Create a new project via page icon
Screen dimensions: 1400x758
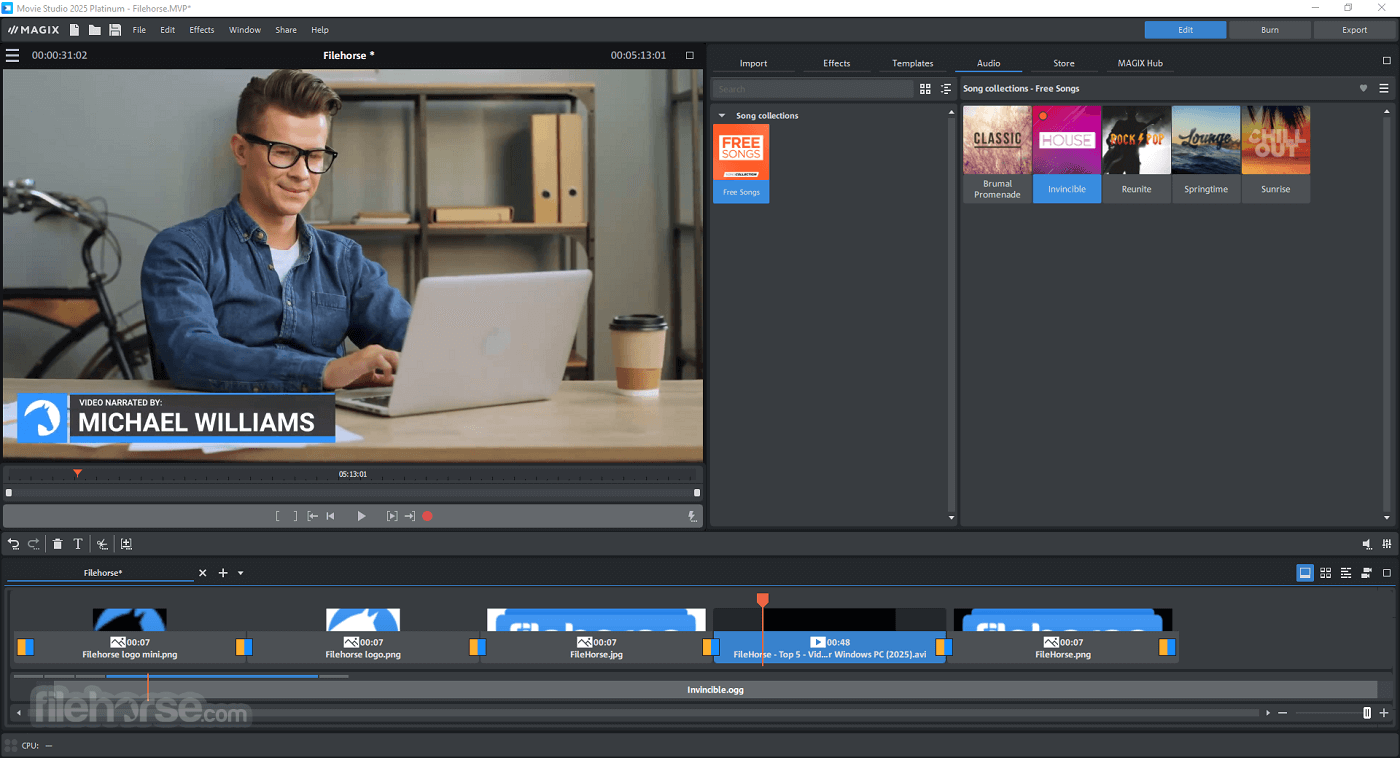coord(75,30)
